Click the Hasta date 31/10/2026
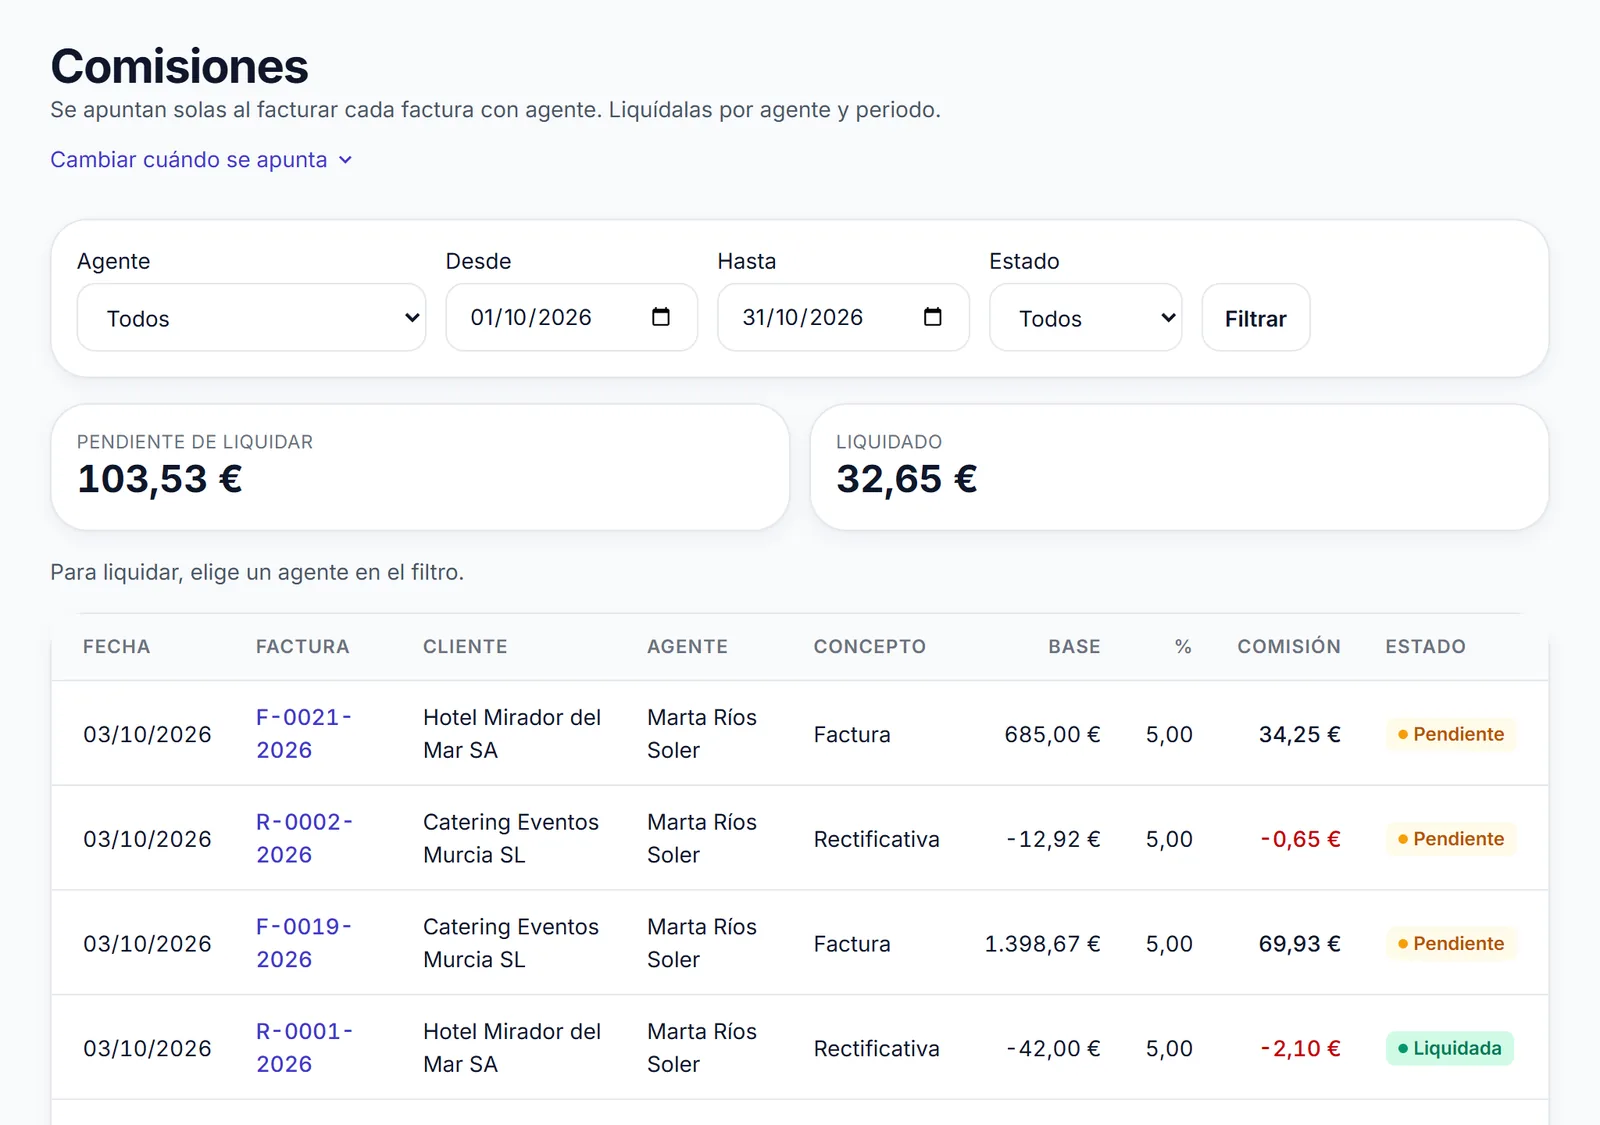The width and height of the screenshot is (1600, 1125). pyautogui.click(x=803, y=317)
